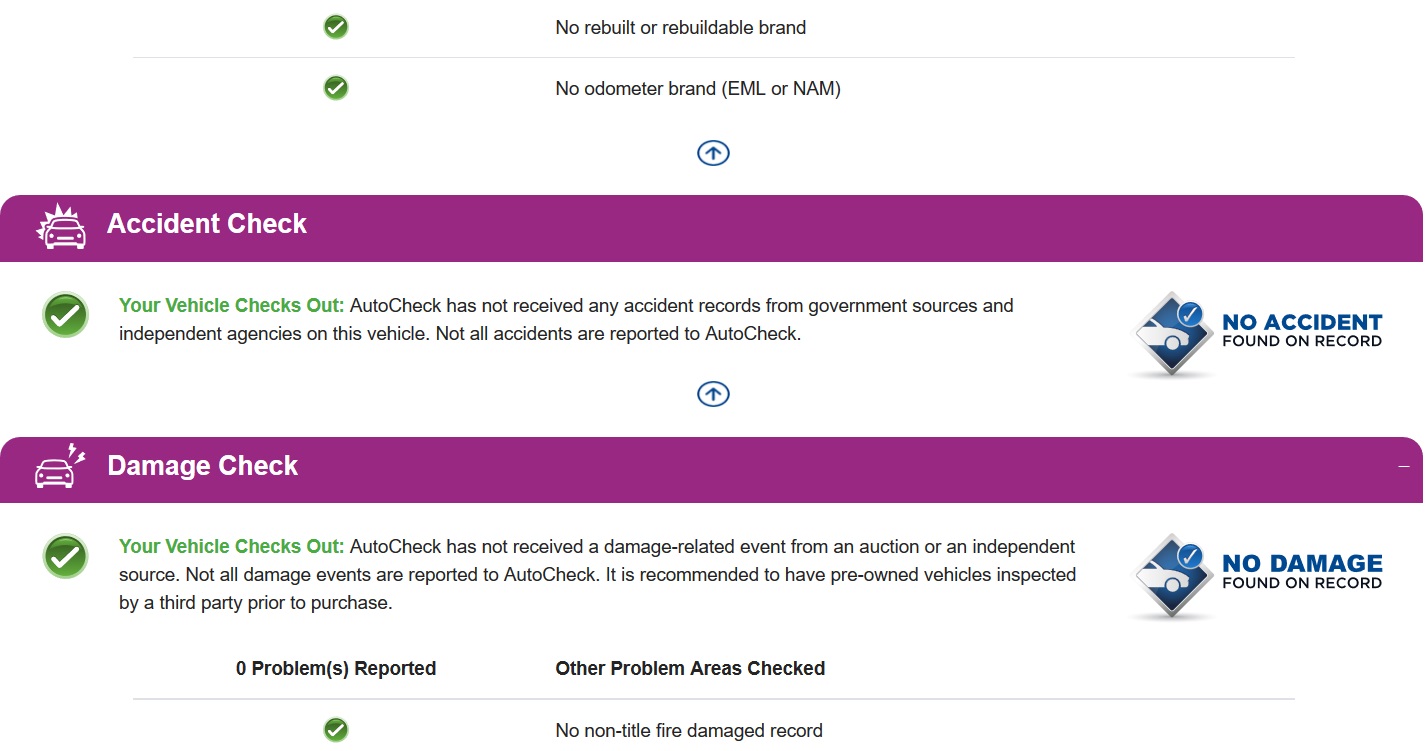Click the 0 Problem(s) Reported column heading

pyautogui.click(x=336, y=668)
